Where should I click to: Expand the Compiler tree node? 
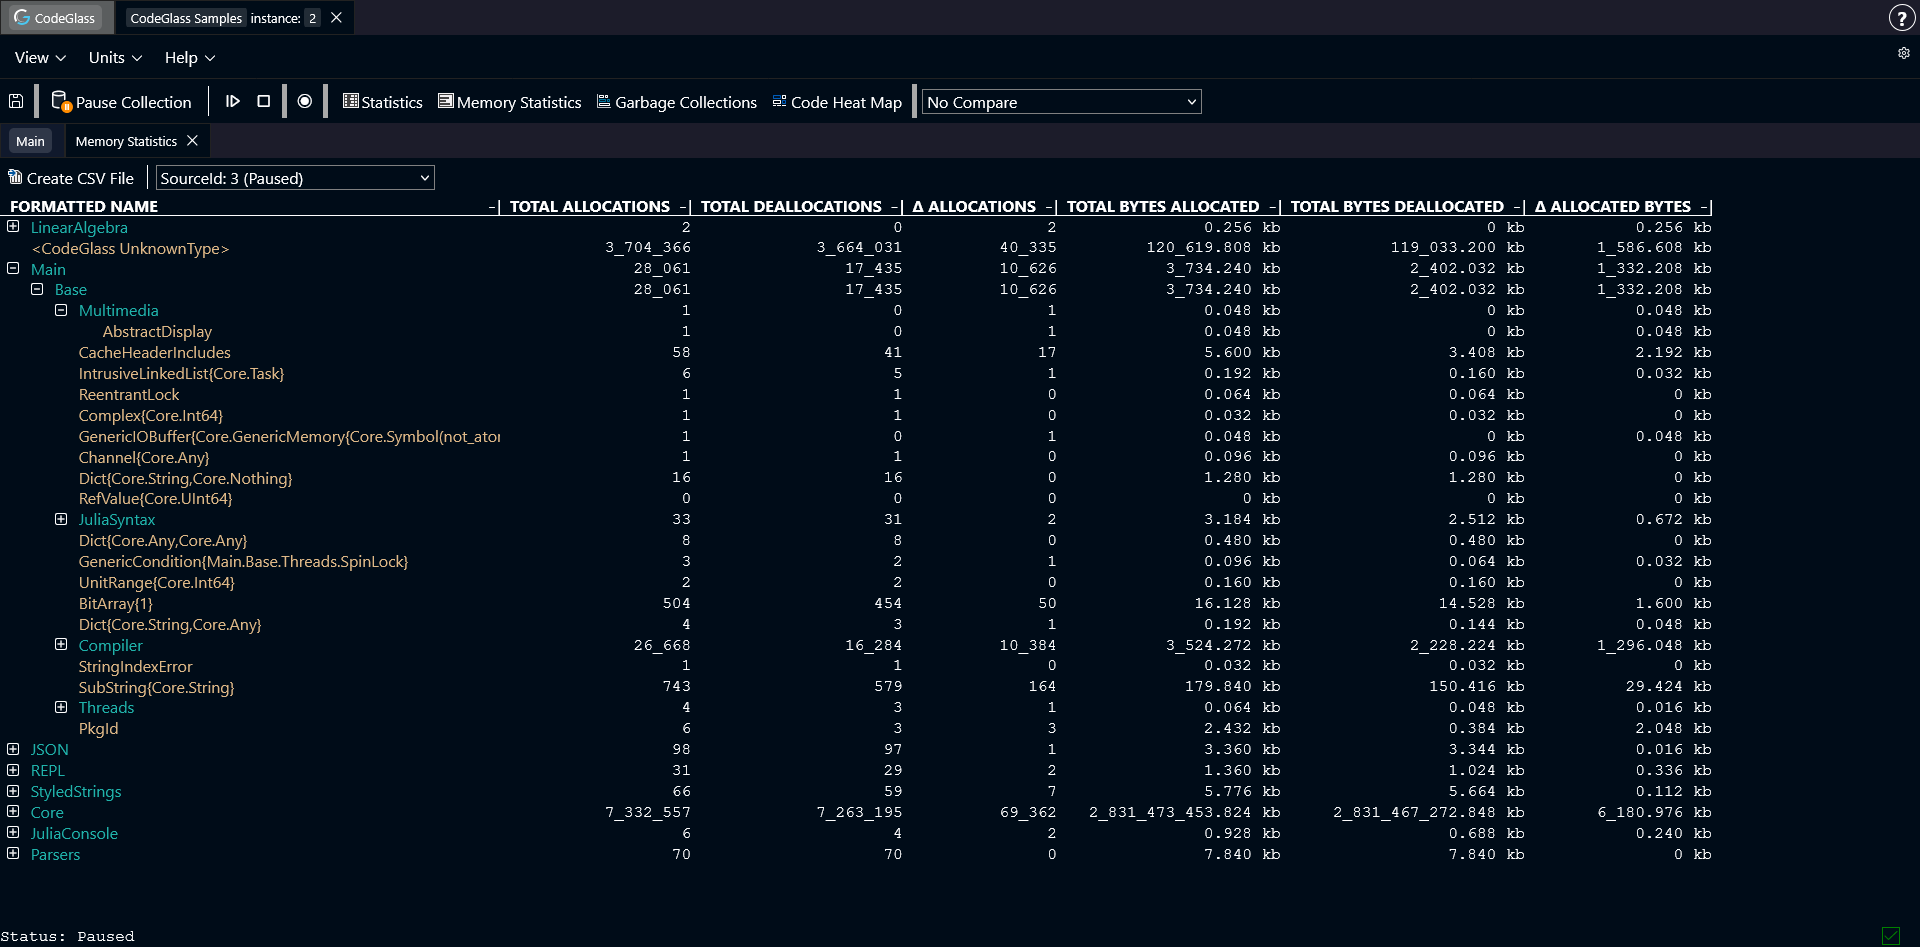click(62, 645)
